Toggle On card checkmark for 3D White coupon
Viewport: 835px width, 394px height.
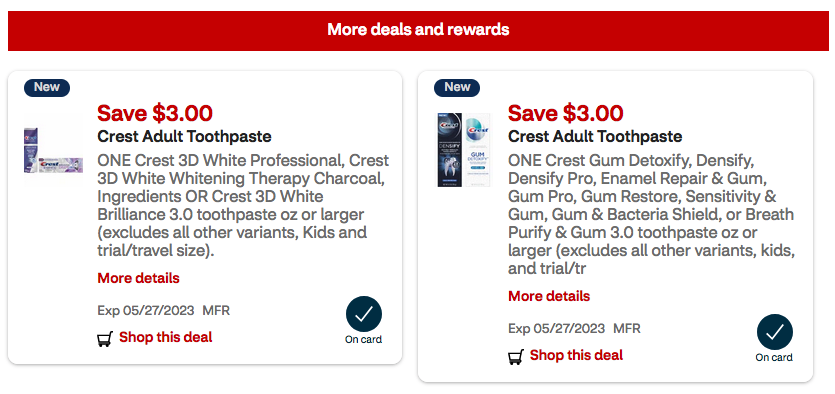click(364, 314)
